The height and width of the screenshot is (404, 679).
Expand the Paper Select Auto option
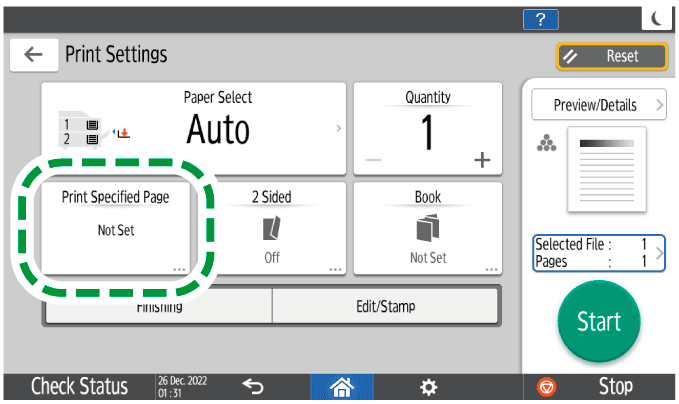tap(194, 128)
